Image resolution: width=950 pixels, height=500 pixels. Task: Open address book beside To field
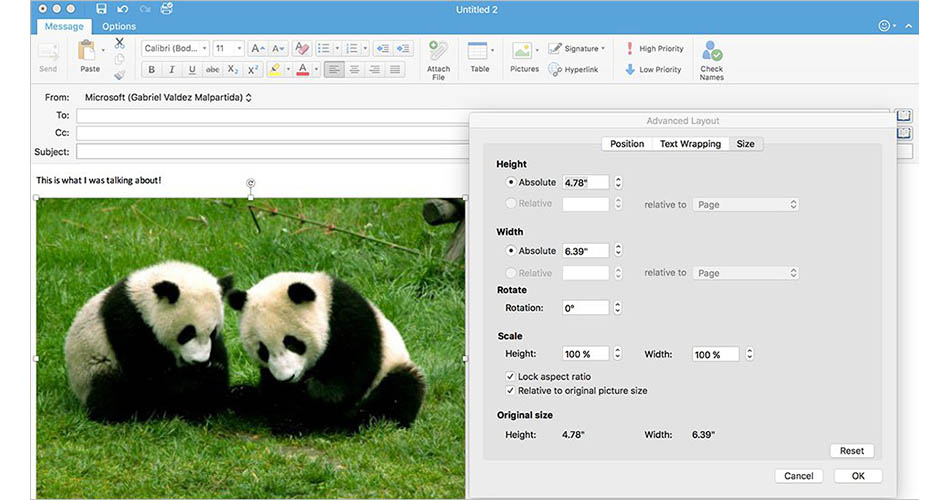click(903, 115)
